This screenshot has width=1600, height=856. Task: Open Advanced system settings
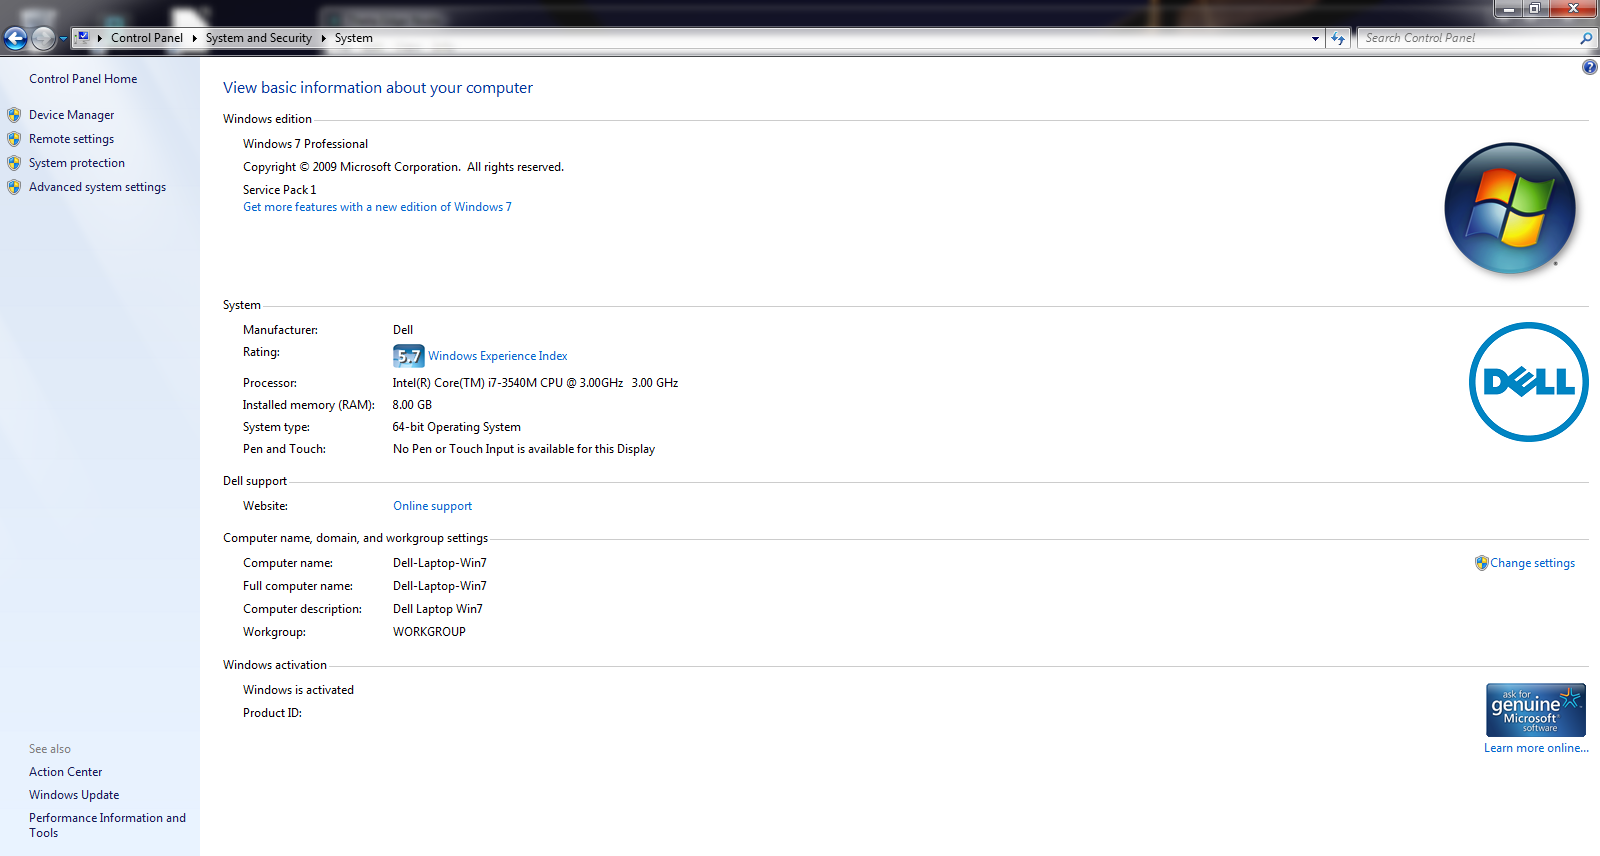97,187
